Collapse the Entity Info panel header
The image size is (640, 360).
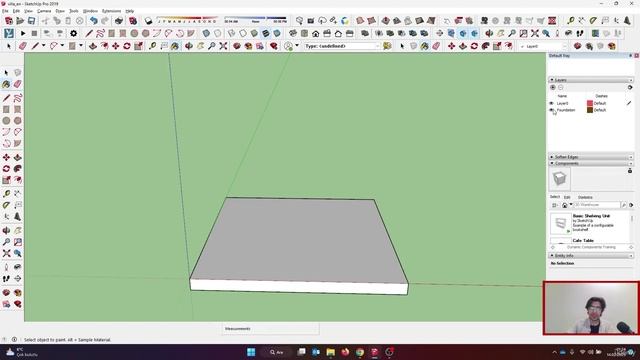tap(591, 256)
